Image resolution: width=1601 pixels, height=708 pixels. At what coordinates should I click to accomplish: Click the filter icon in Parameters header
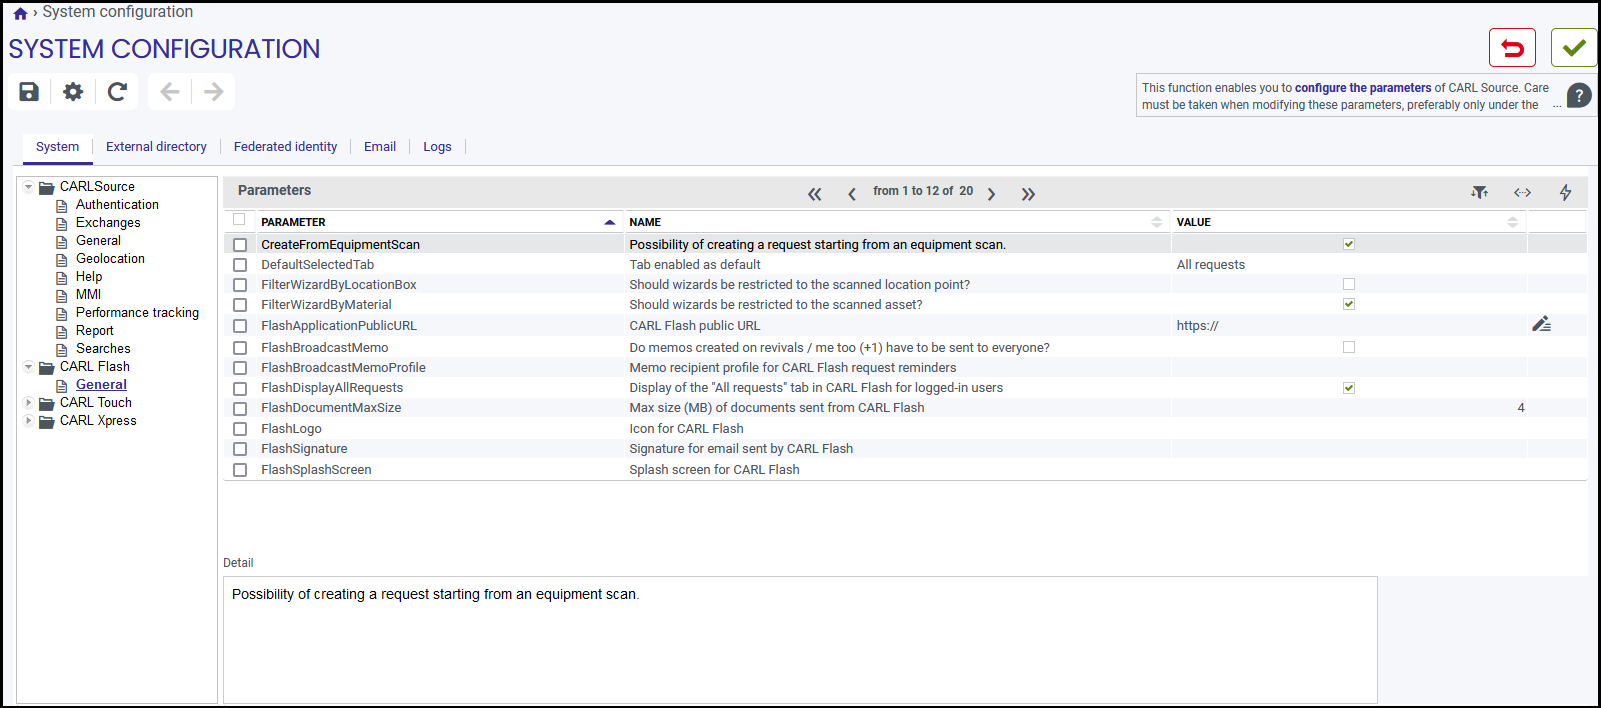pyautogui.click(x=1479, y=192)
